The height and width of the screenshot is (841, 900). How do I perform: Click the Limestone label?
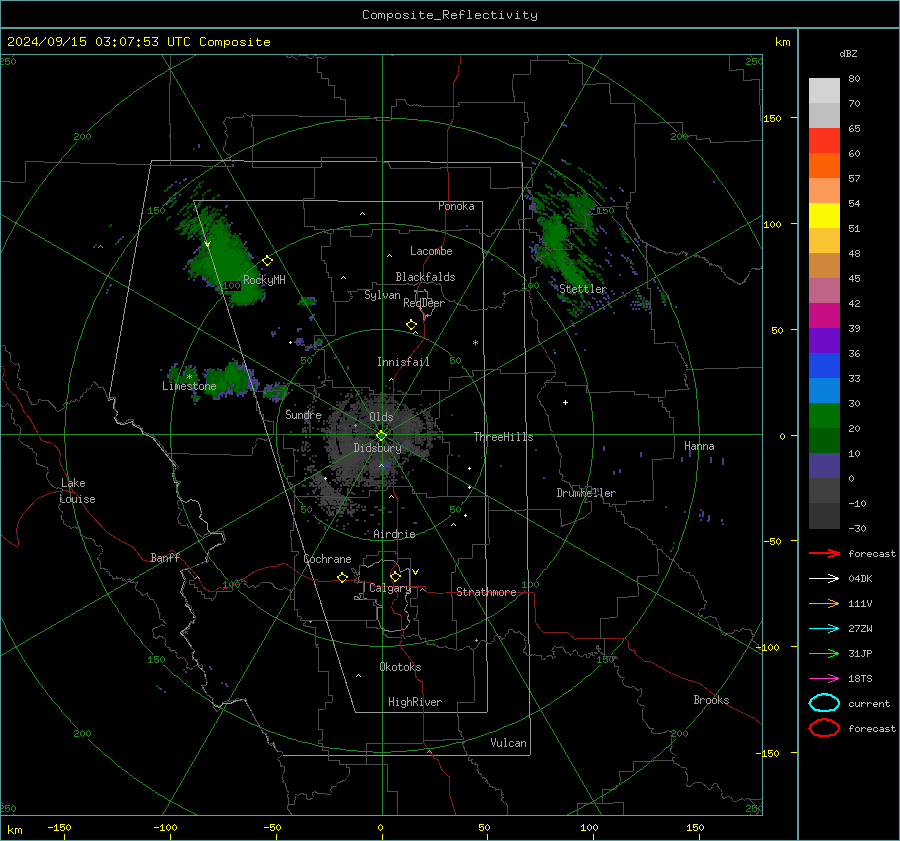(189, 386)
